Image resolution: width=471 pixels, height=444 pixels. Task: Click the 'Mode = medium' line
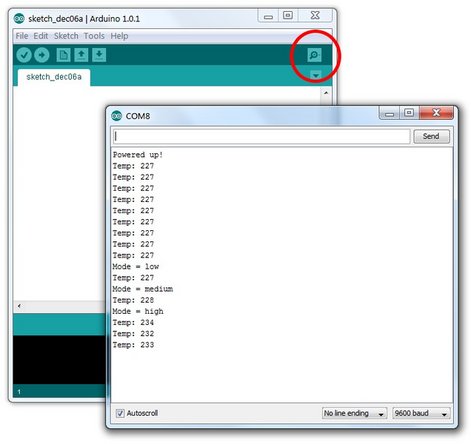click(x=143, y=289)
